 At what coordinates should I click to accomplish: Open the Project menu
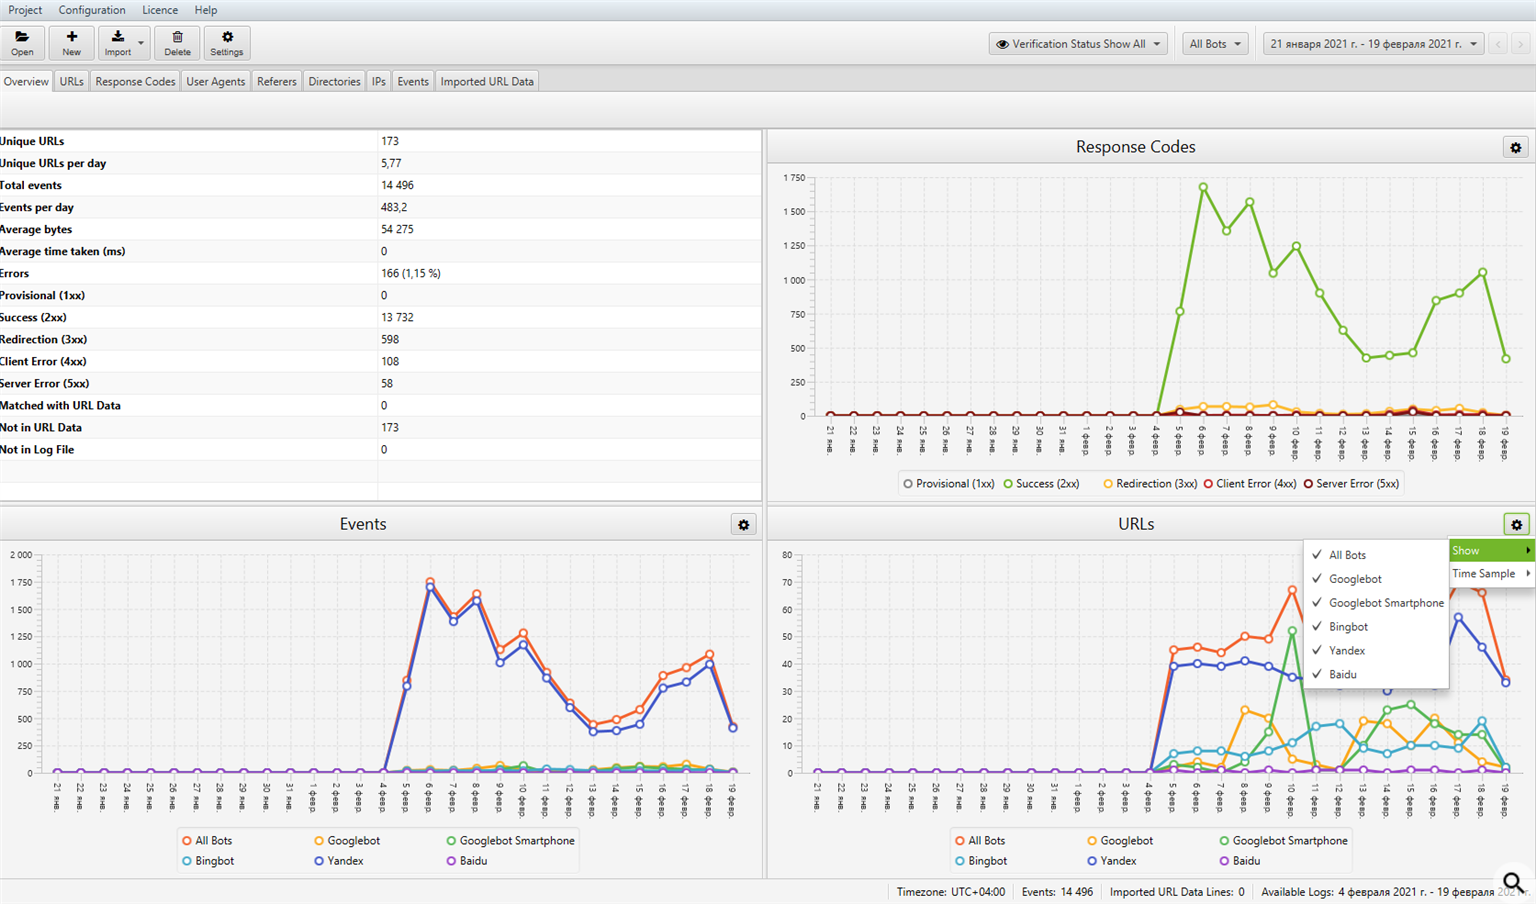click(x=25, y=10)
